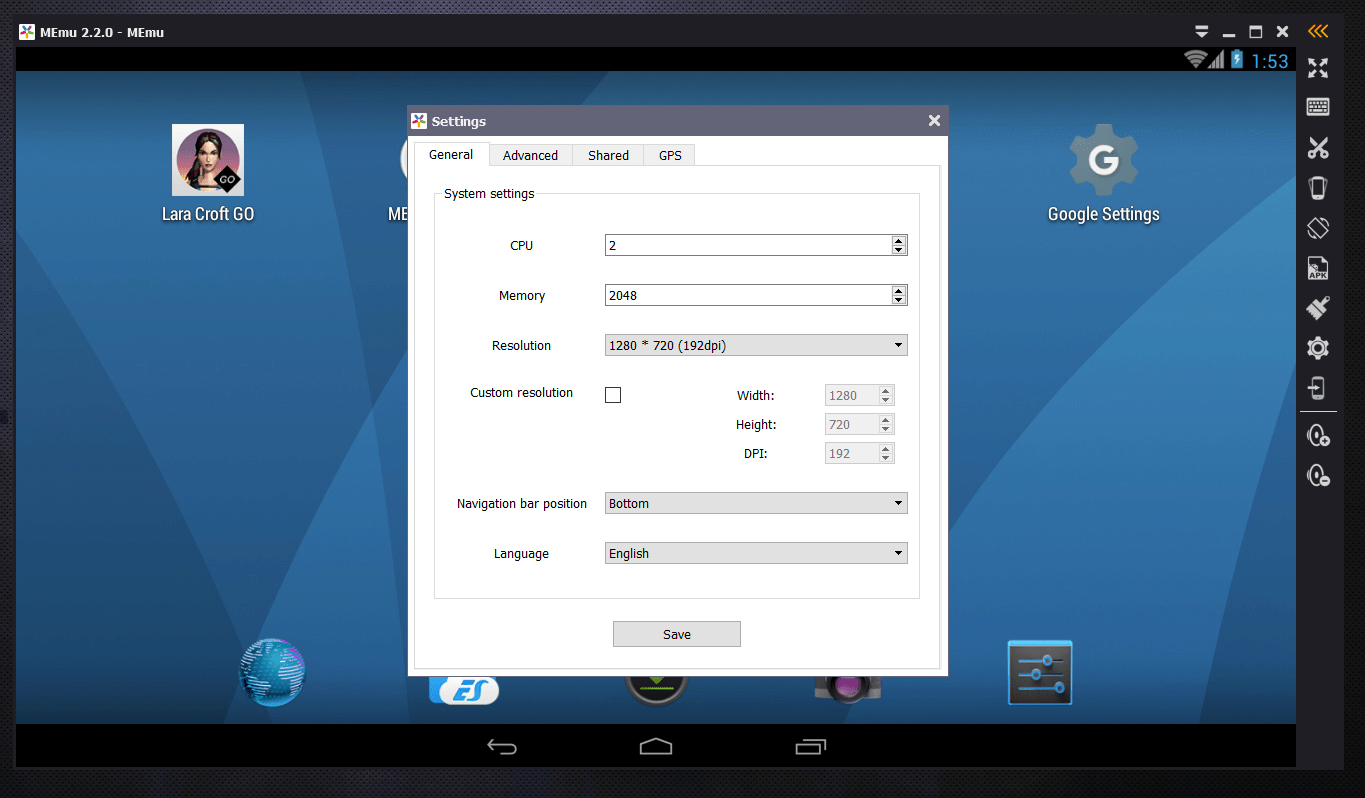Select the scissors screenshot tool
The image size is (1365, 798).
click(x=1318, y=148)
